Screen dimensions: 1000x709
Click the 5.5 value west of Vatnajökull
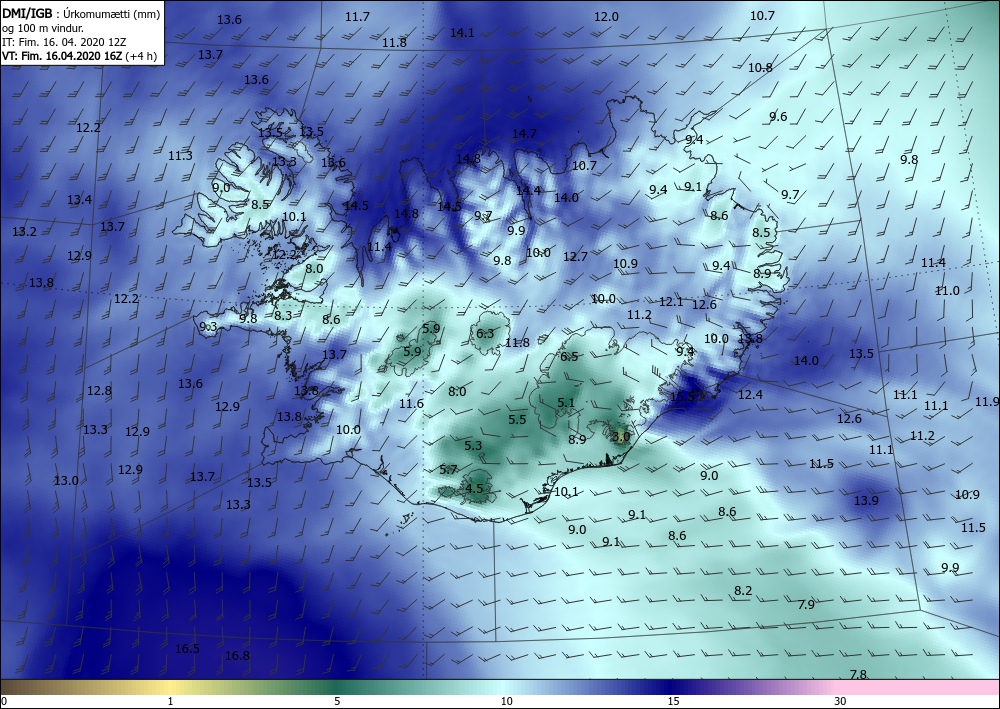coord(517,419)
